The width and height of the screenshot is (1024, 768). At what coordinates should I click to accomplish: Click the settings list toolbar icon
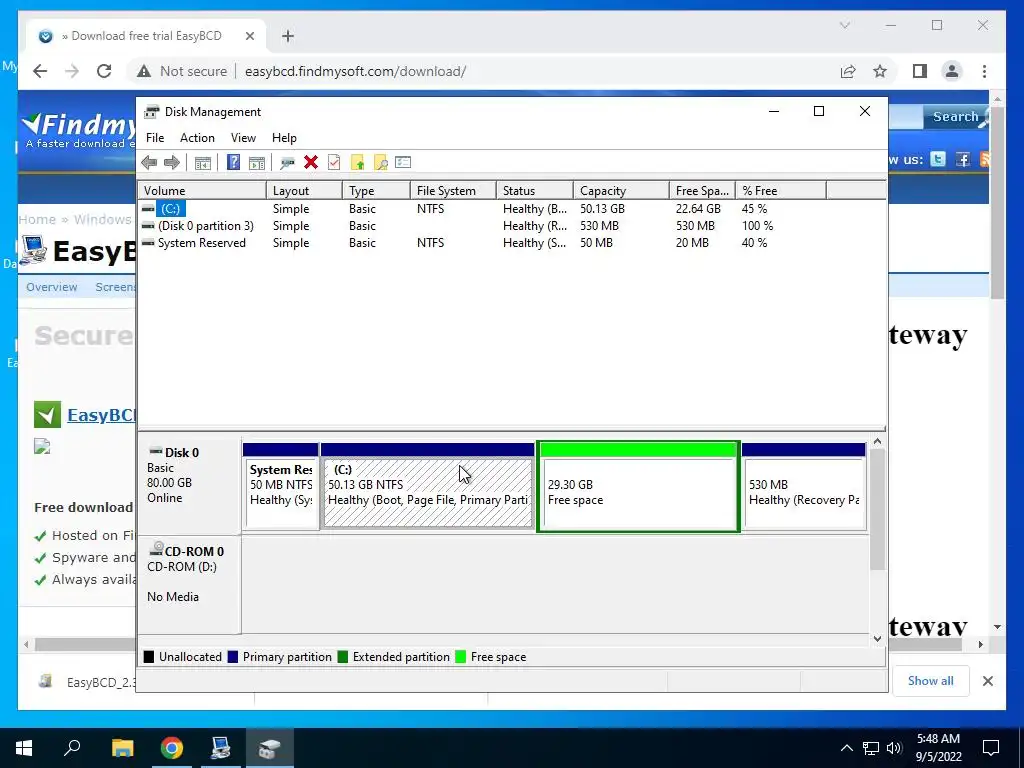point(403,163)
